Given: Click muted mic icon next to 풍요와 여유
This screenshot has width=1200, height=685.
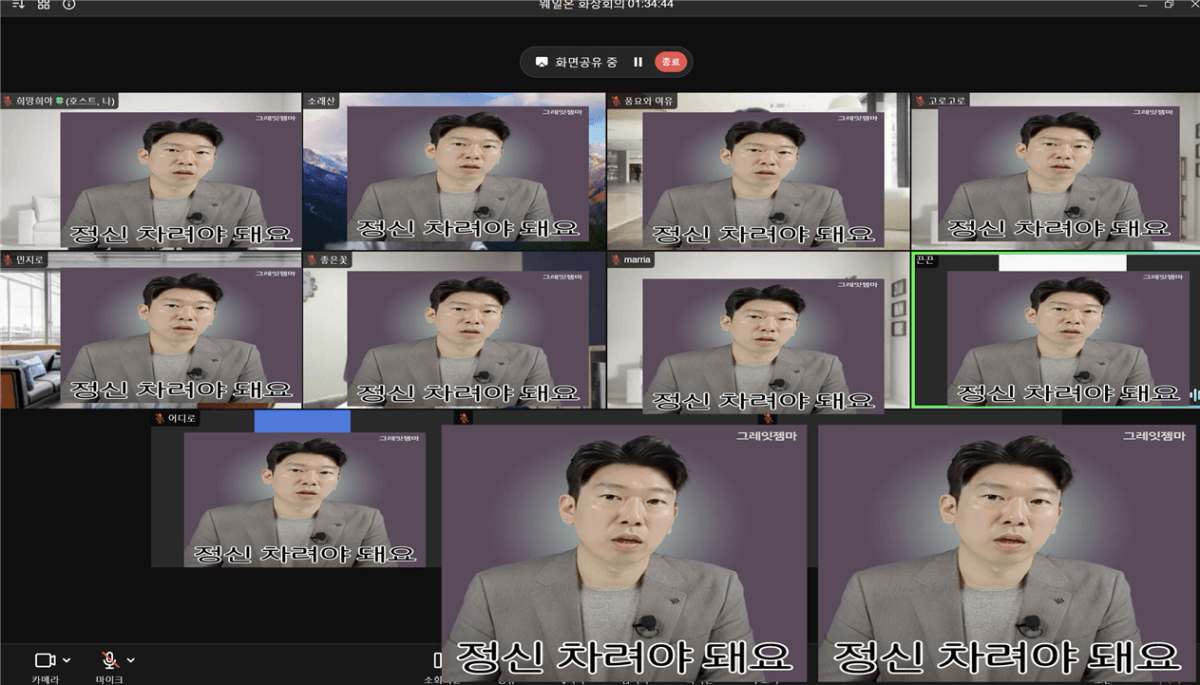Looking at the screenshot, I should [616, 100].
